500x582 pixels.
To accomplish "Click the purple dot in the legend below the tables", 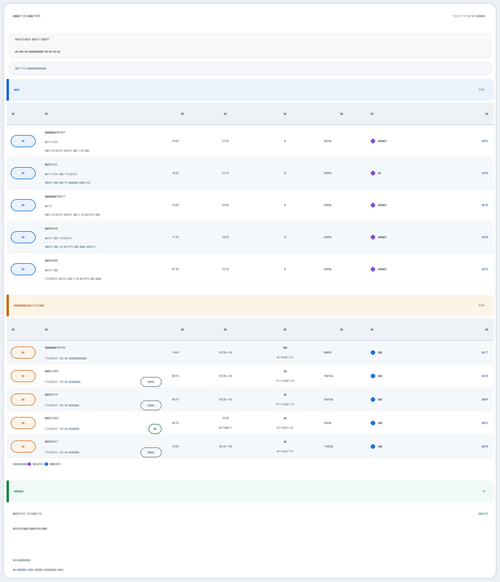I will pyautogui.click(x=29, y=464).
